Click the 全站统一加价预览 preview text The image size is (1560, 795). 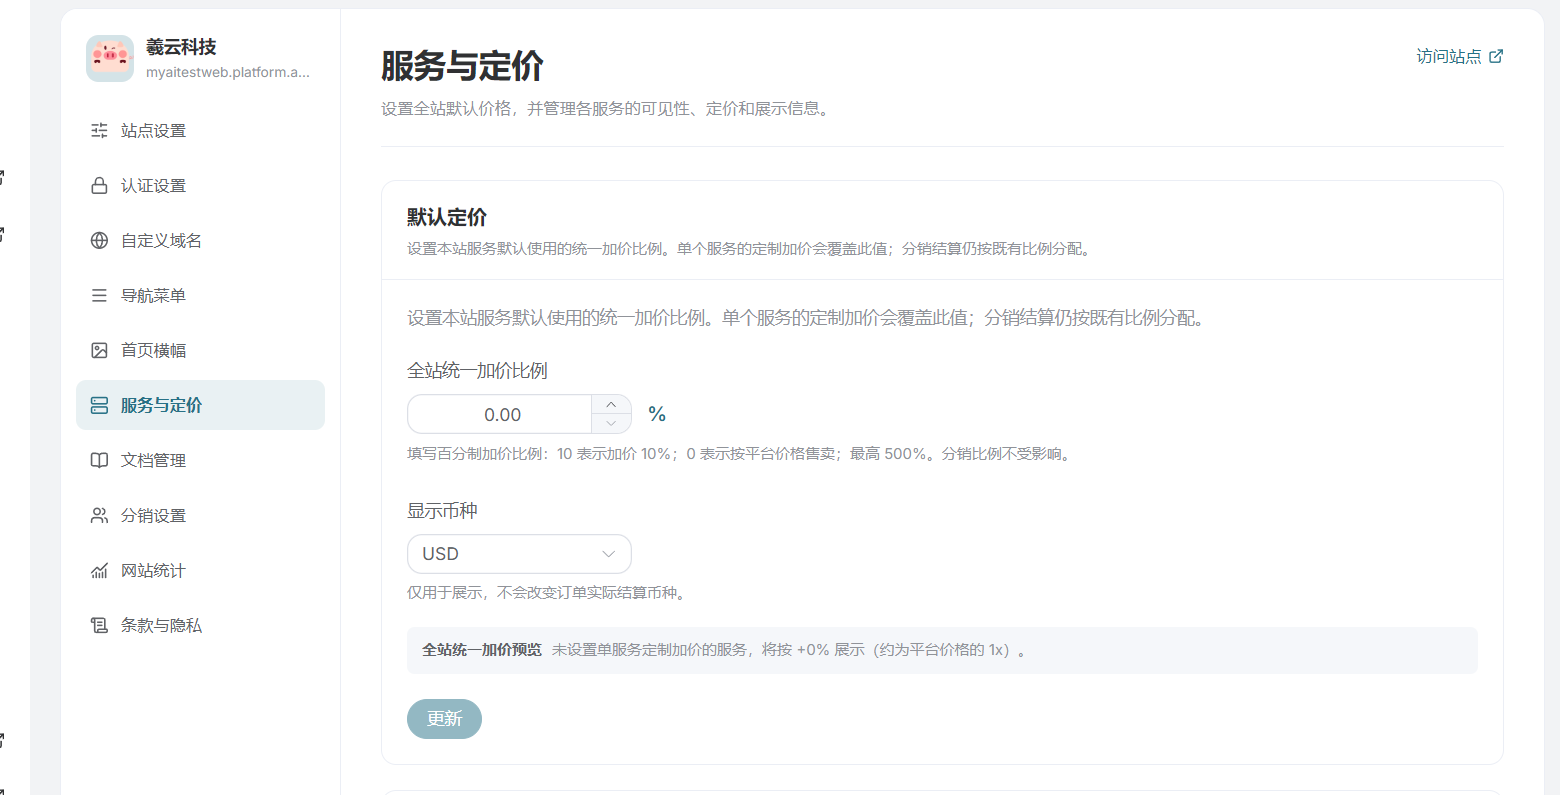482,650
